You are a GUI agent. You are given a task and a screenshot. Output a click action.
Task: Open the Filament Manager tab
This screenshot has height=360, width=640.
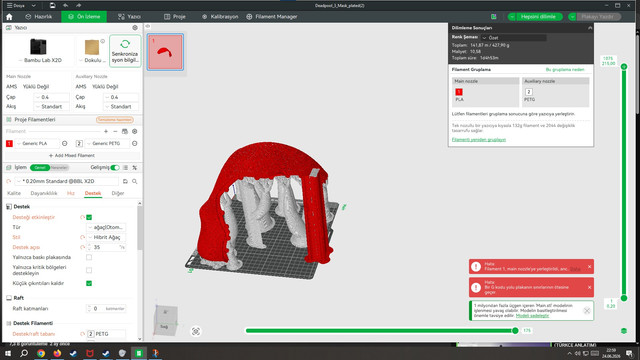coord(272,17)
